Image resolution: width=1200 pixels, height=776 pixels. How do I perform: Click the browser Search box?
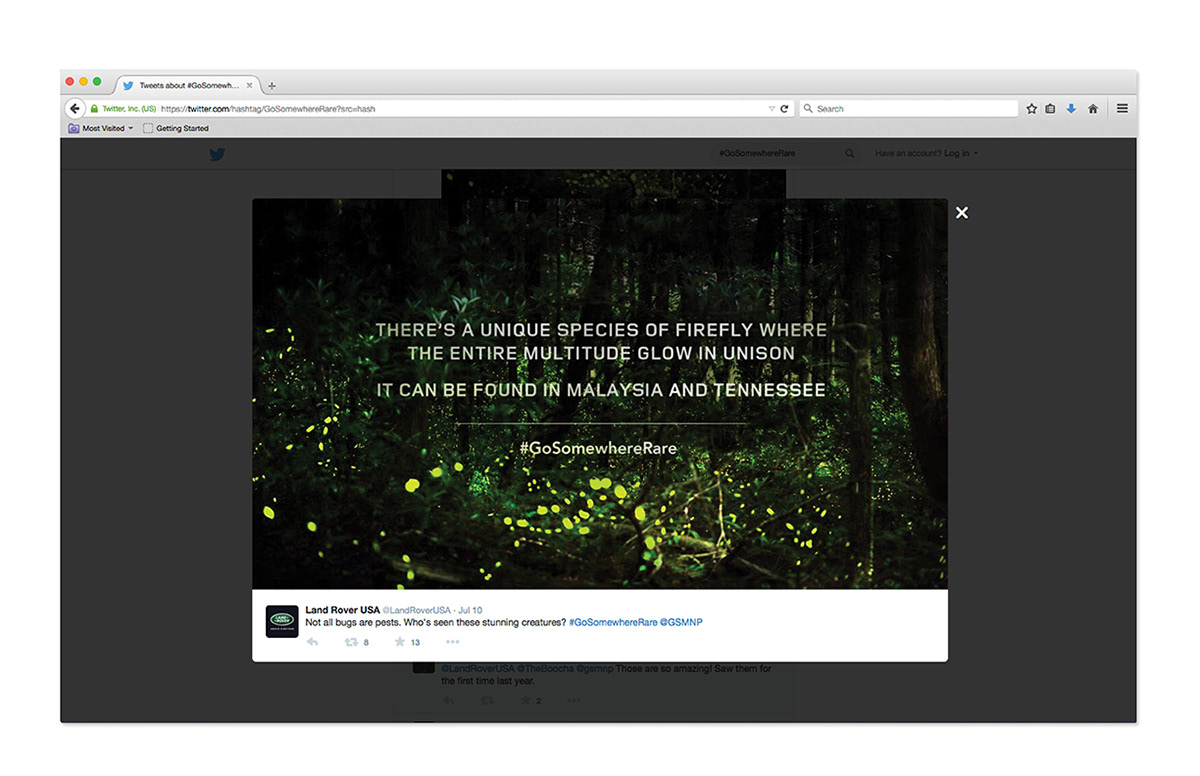(908, 108)
